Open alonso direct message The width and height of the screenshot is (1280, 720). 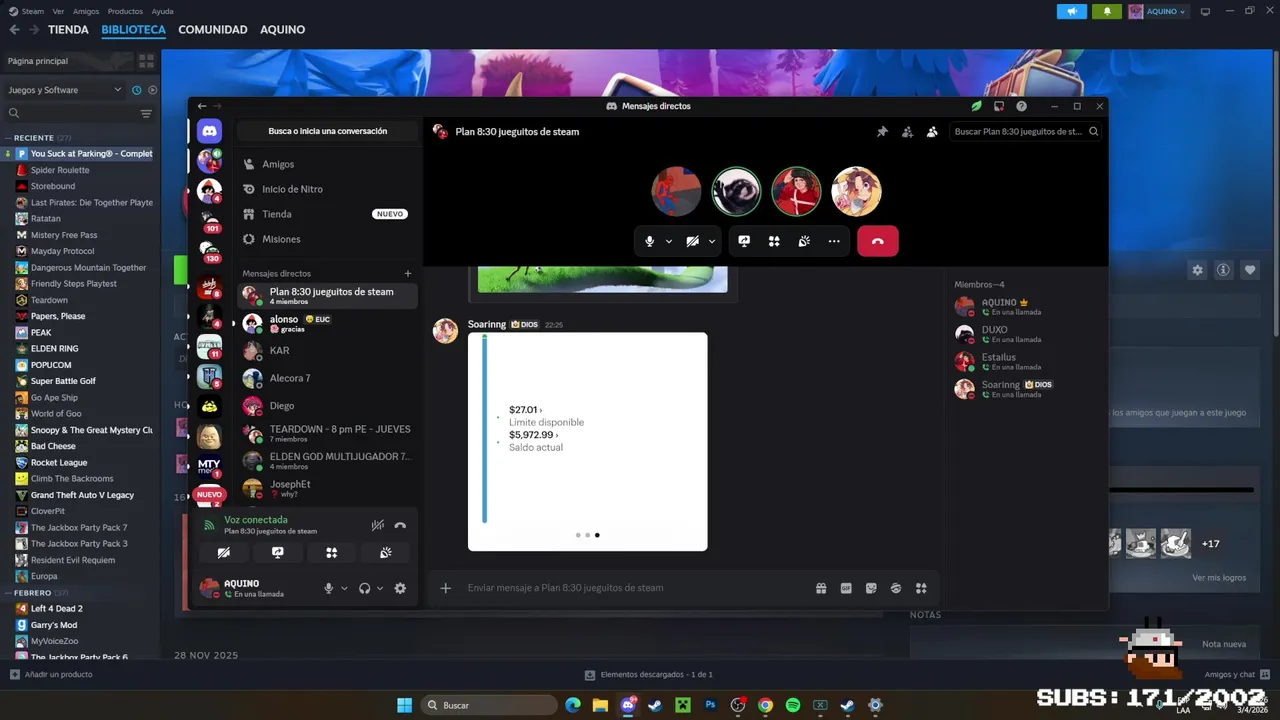(x=327, y=323)
